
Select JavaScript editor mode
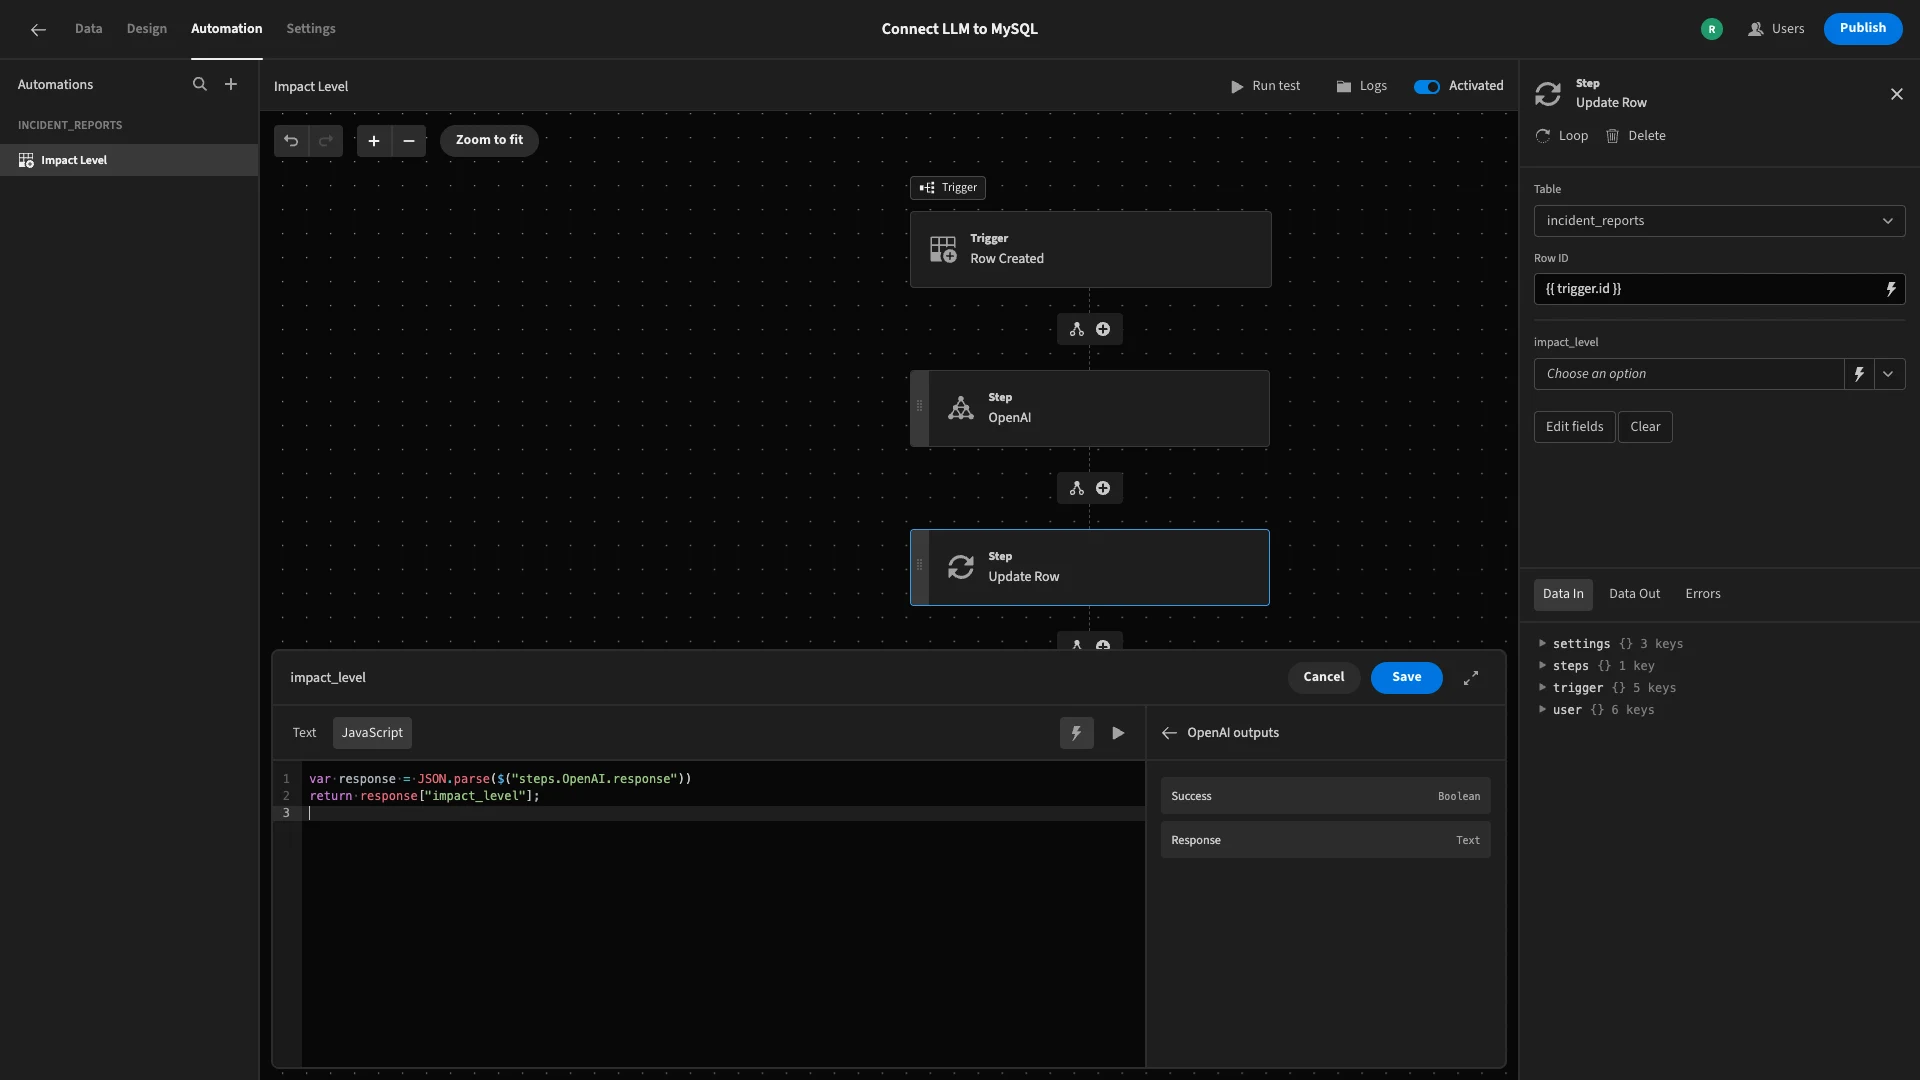(372, 733)
